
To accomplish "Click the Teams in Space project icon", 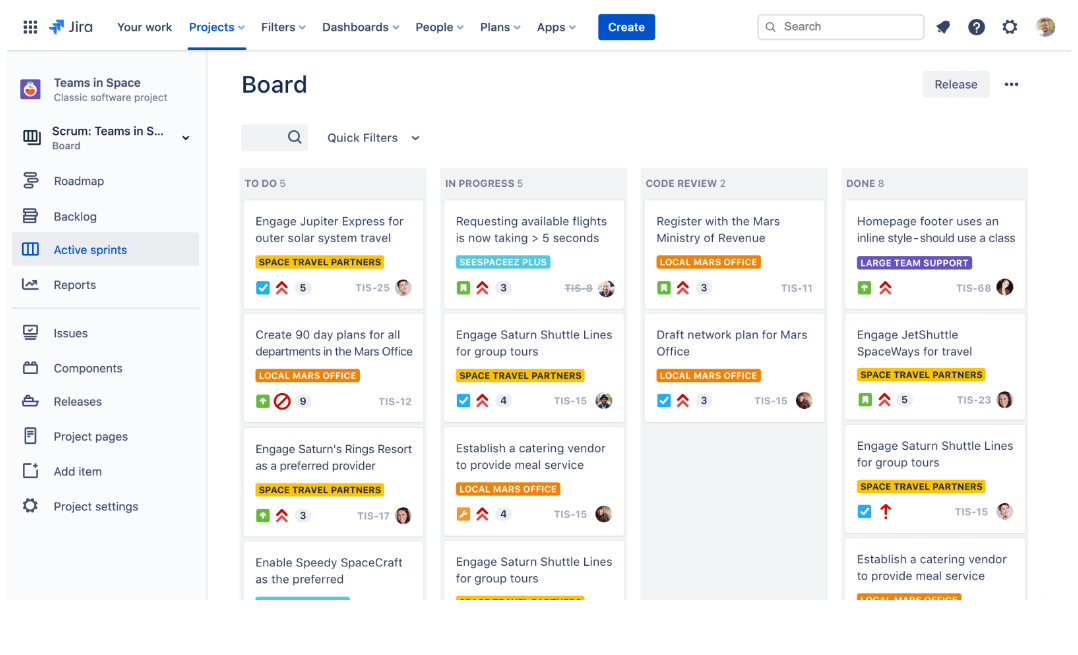I will point(30,89).
